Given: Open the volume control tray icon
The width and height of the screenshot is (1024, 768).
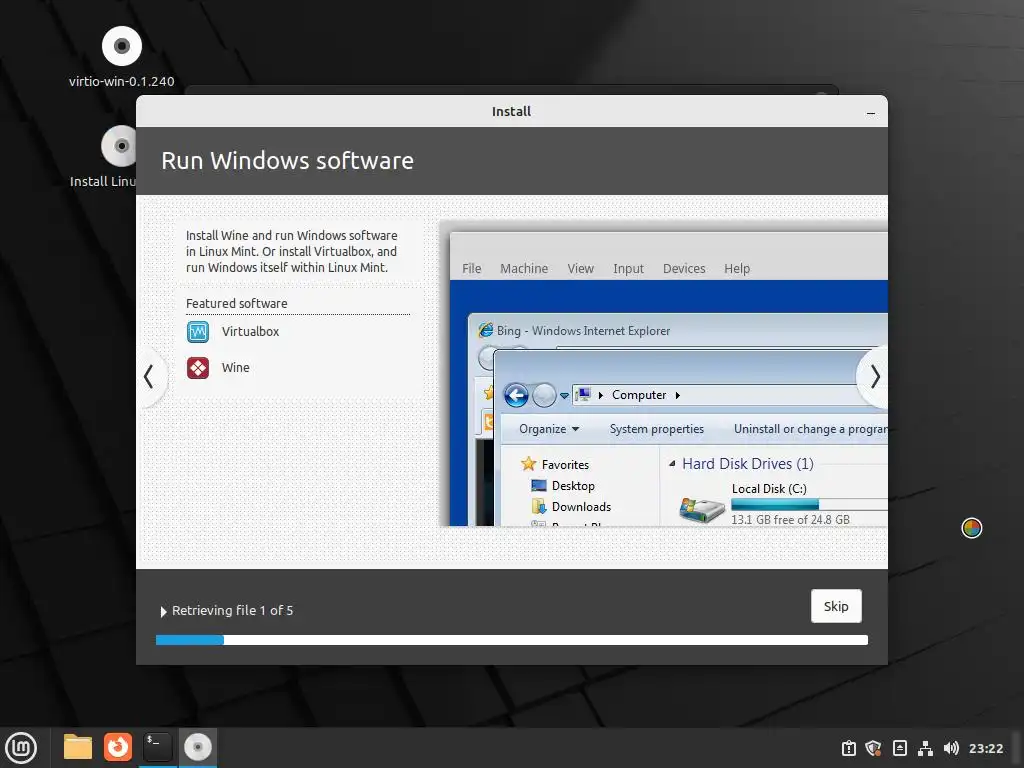Looking at the screenshot, I should 951,748.
